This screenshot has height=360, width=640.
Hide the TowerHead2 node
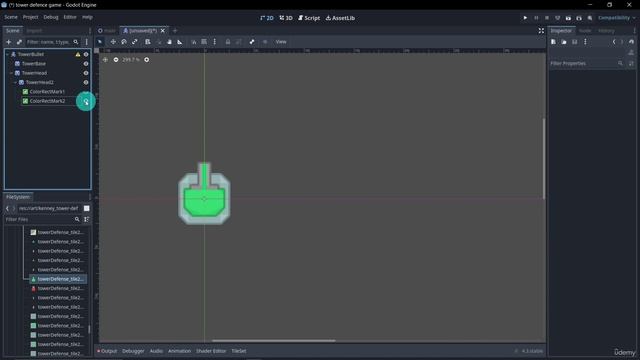(x=86, y=82)
